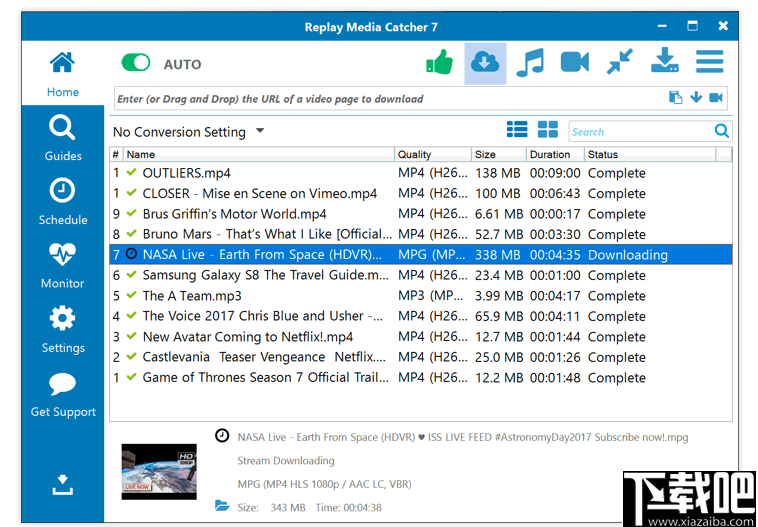Select Samsung Galaxy S8 The Travel Guide row
Screen dimensions: 758x527
click(421, 275)
